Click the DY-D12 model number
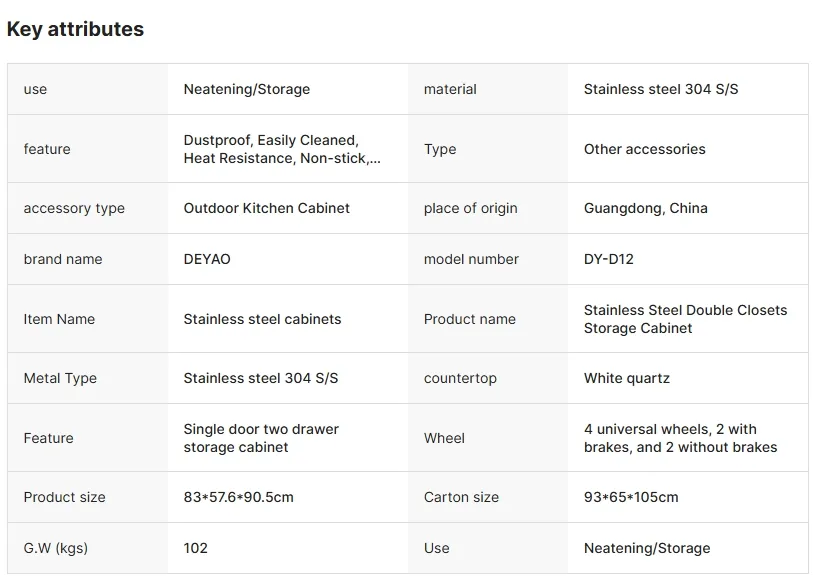 point(609,259)
